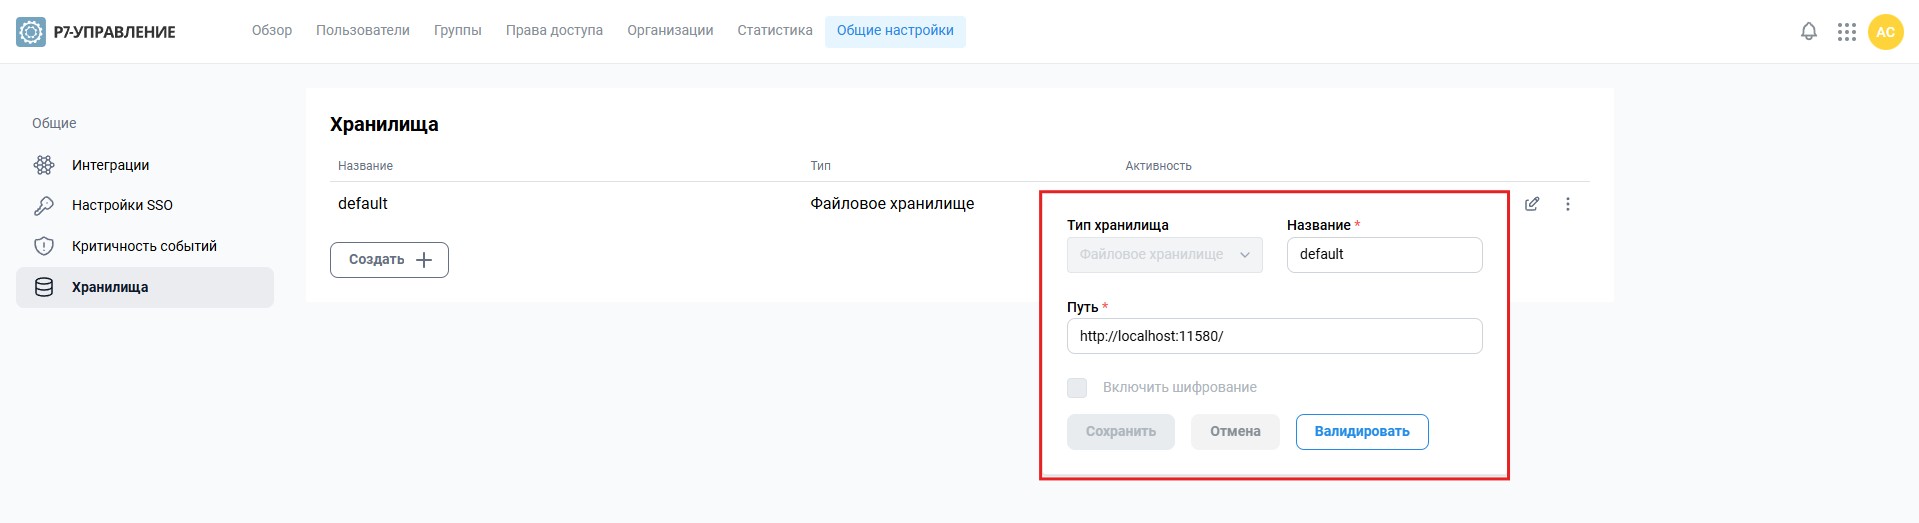Image resolution: width=1919 pixels, height=523 pixels.
Task: Click the Тип column header
Action: [820, 166]
